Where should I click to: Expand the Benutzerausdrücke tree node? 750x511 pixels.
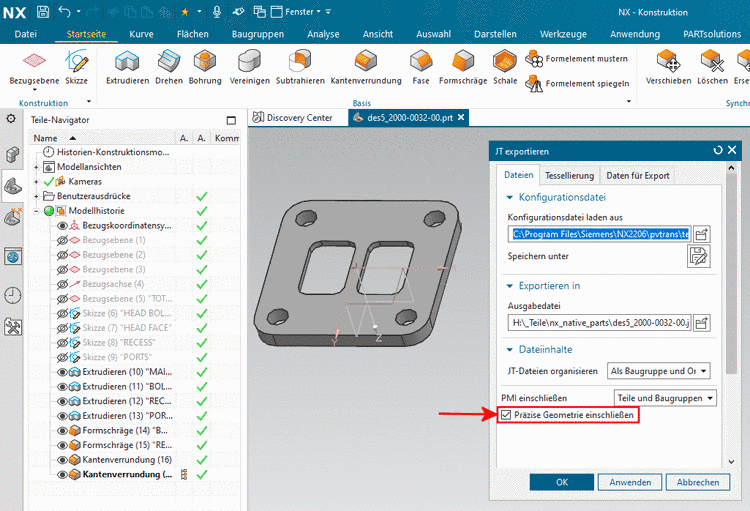tap(36, 196)
